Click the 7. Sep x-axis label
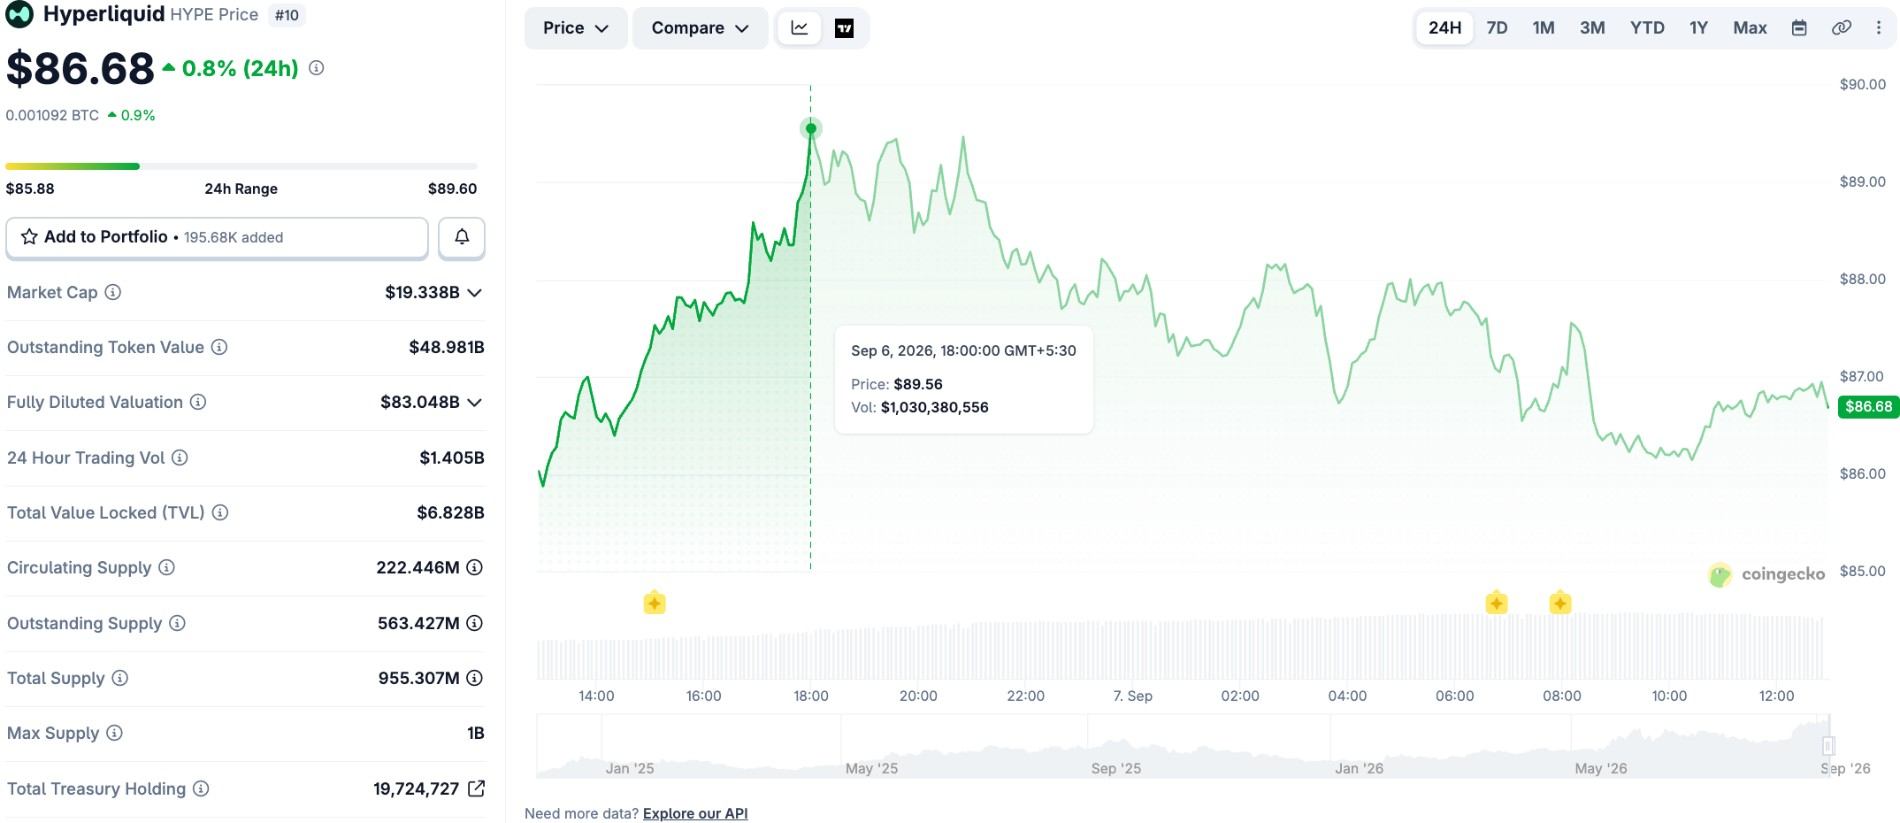The height and width of the screenshot is (823, 1900). point(1133,696)
